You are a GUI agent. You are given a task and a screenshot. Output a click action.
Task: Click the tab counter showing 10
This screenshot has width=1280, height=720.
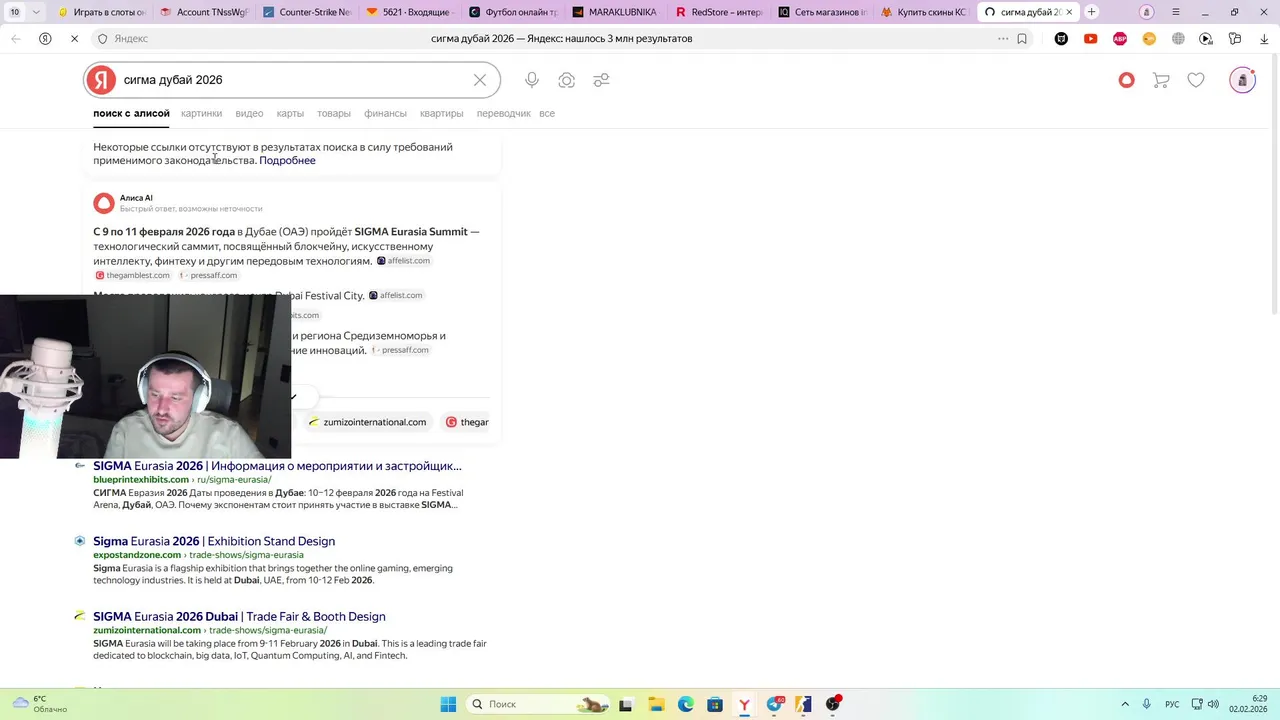pos(15,12)
